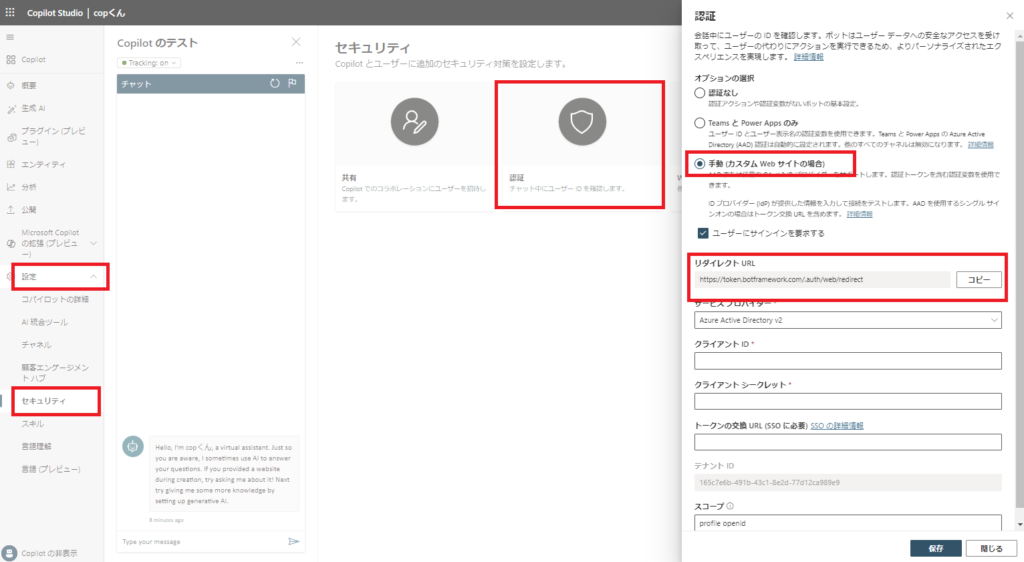The height and width of the screenshot is (562, 1024).
Task: Click the 認証 shield icon card
Action: pos(582,121)
